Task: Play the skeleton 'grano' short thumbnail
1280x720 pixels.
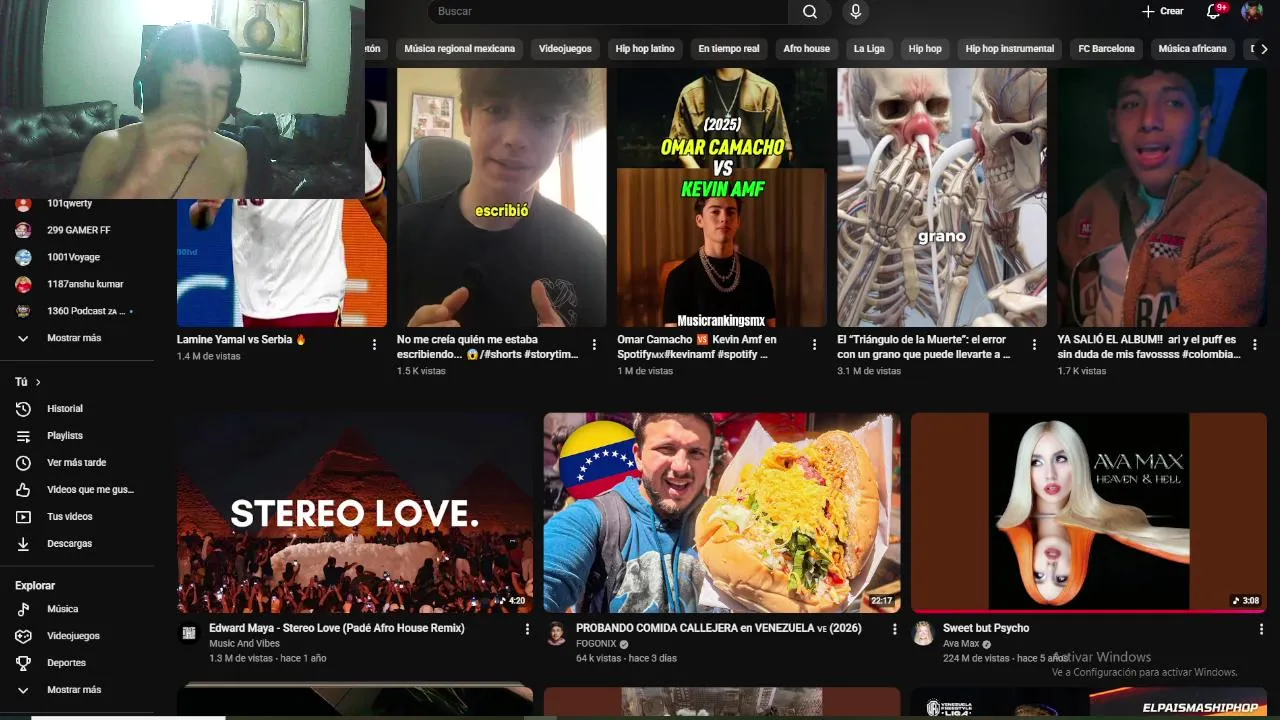Action: [x=941, y=197]
